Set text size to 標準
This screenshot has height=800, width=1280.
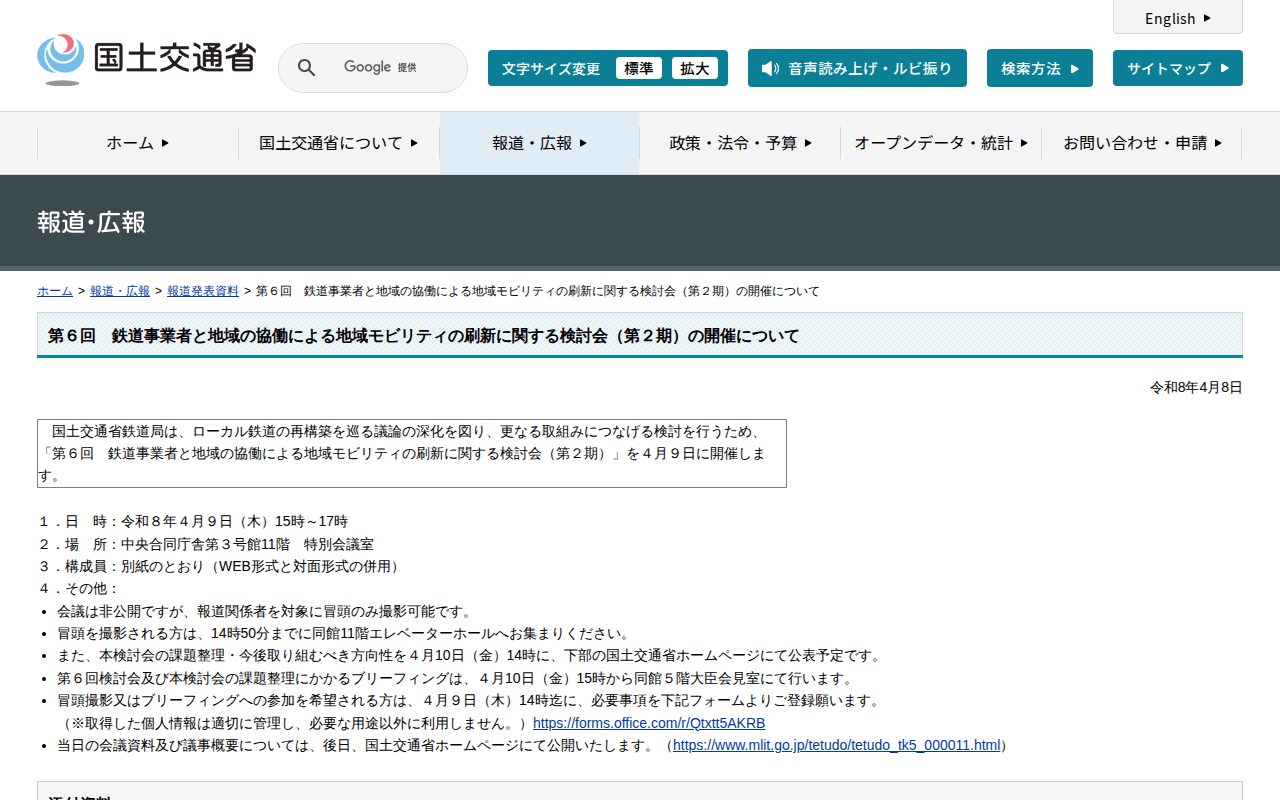tap(638, 68)
